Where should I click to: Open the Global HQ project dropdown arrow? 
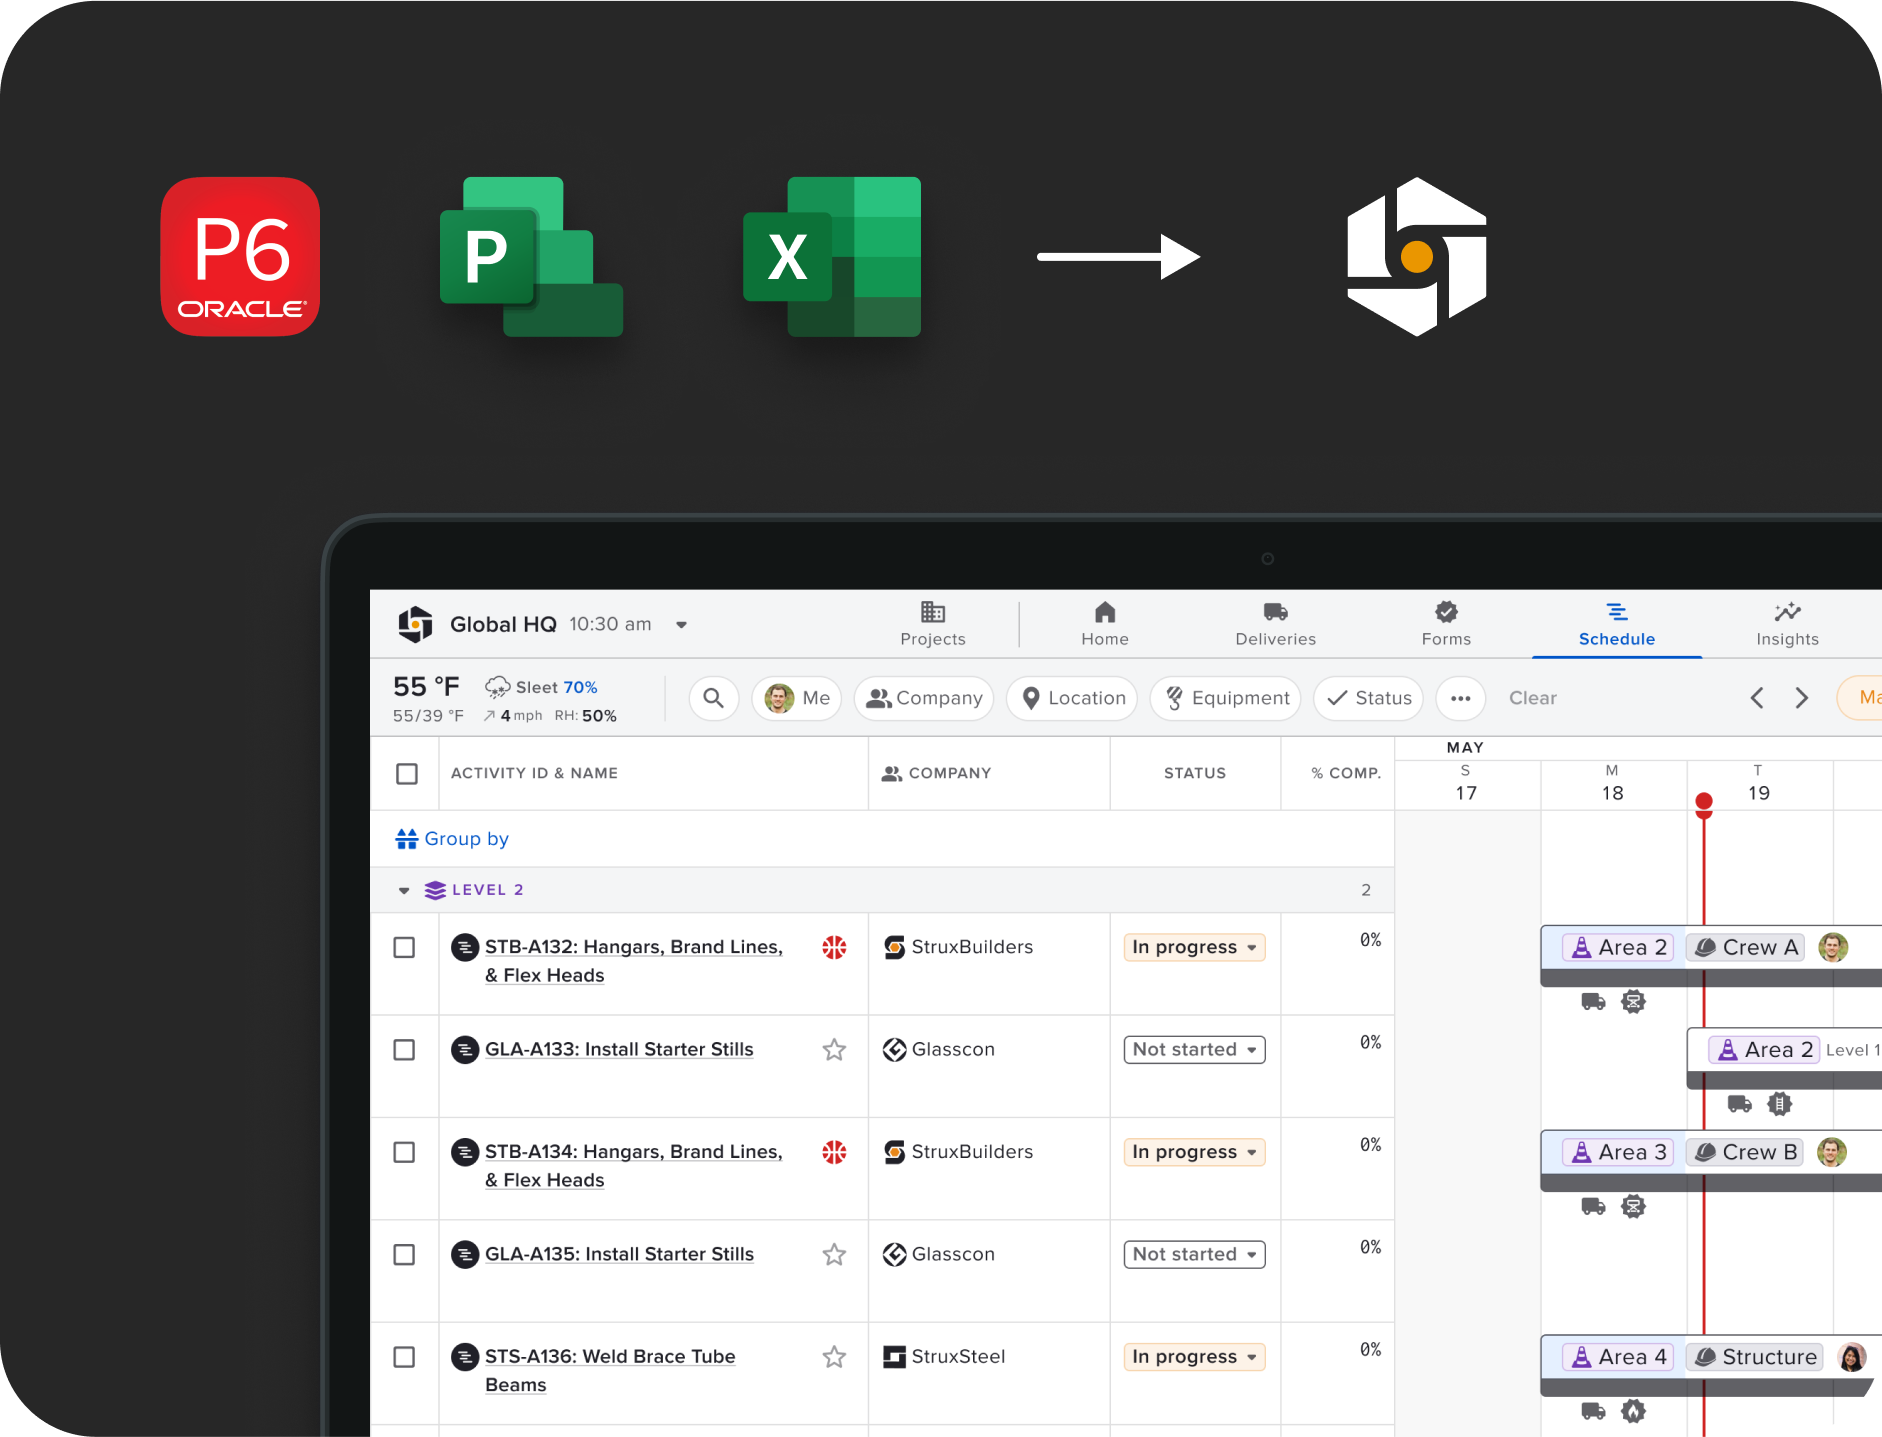click(x=681, y=625)
